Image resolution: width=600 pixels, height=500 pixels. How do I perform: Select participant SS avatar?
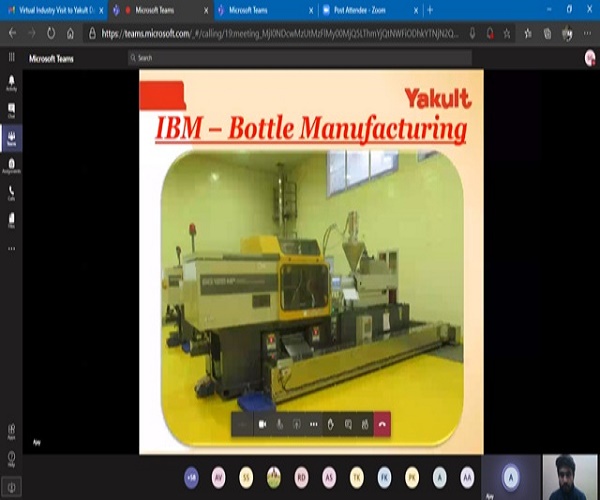pos(246,477)
